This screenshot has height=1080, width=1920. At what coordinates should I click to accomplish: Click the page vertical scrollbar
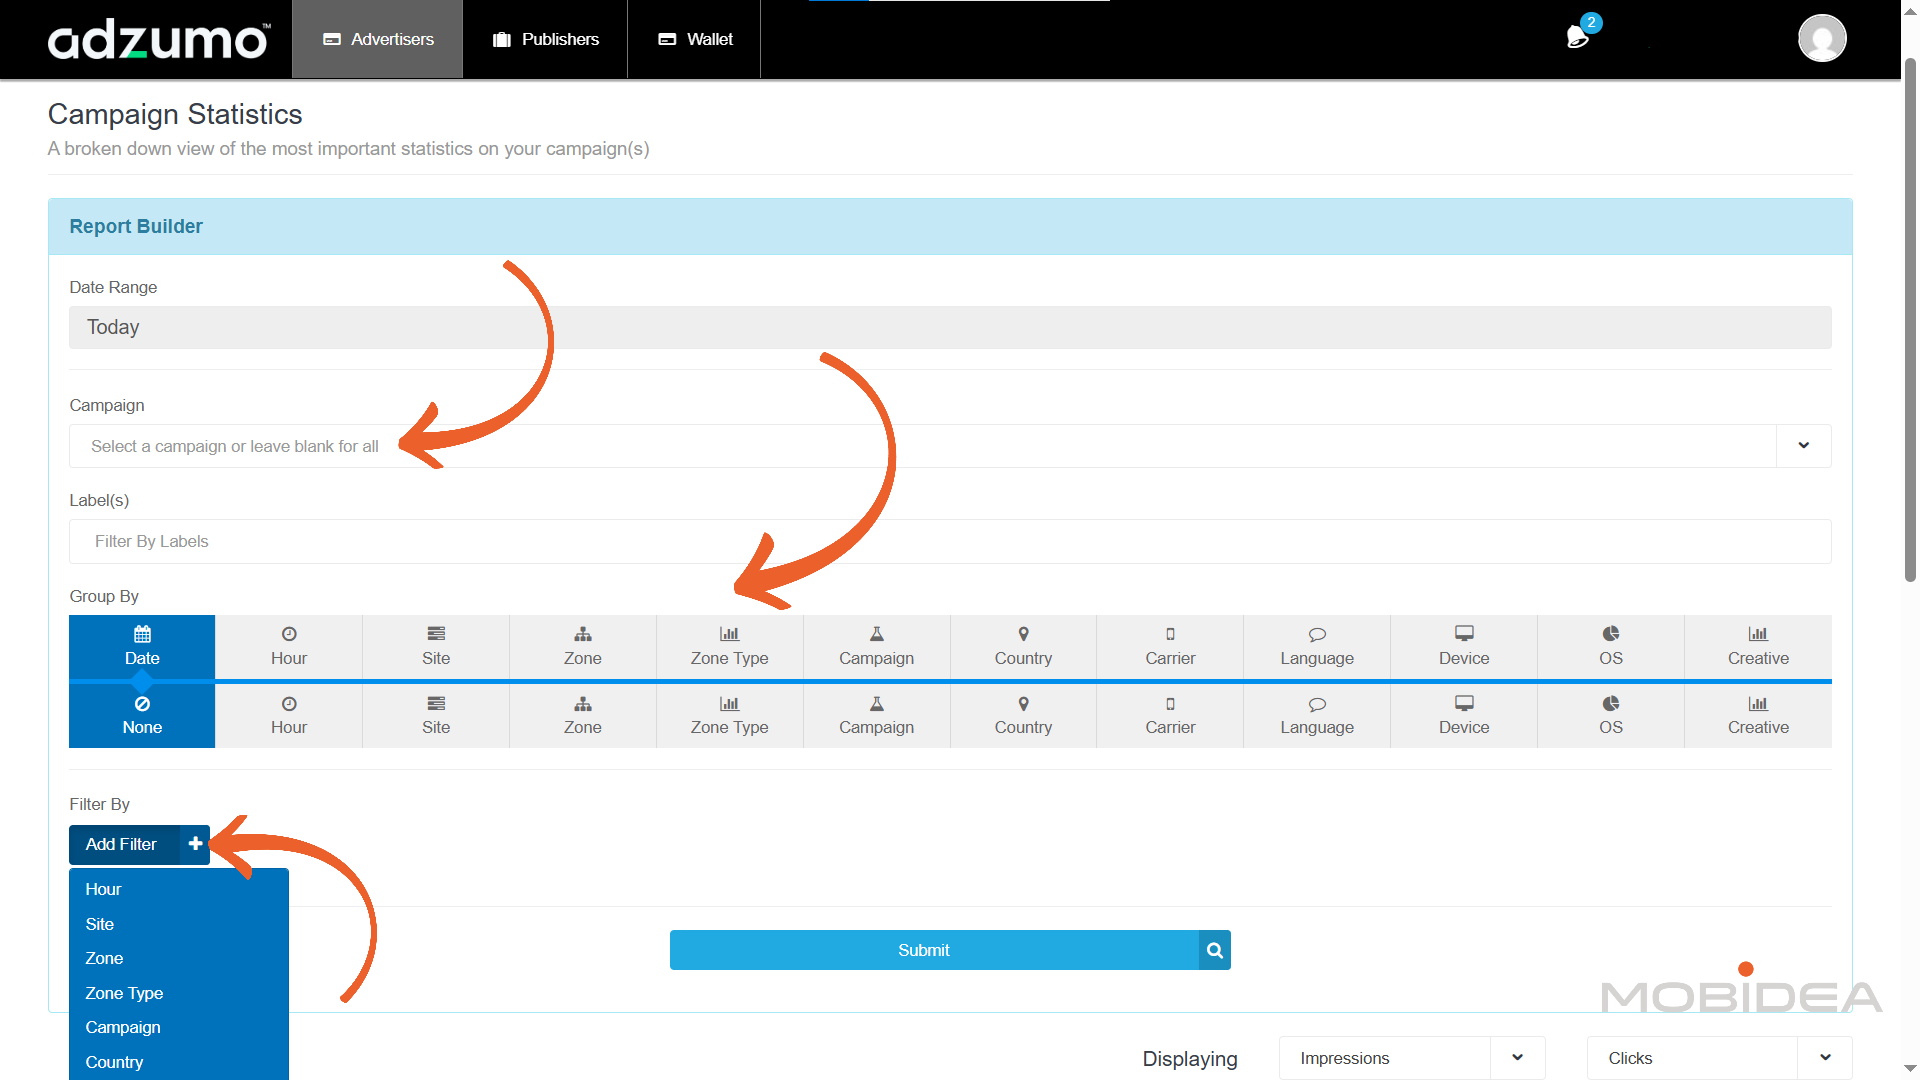1910,320
